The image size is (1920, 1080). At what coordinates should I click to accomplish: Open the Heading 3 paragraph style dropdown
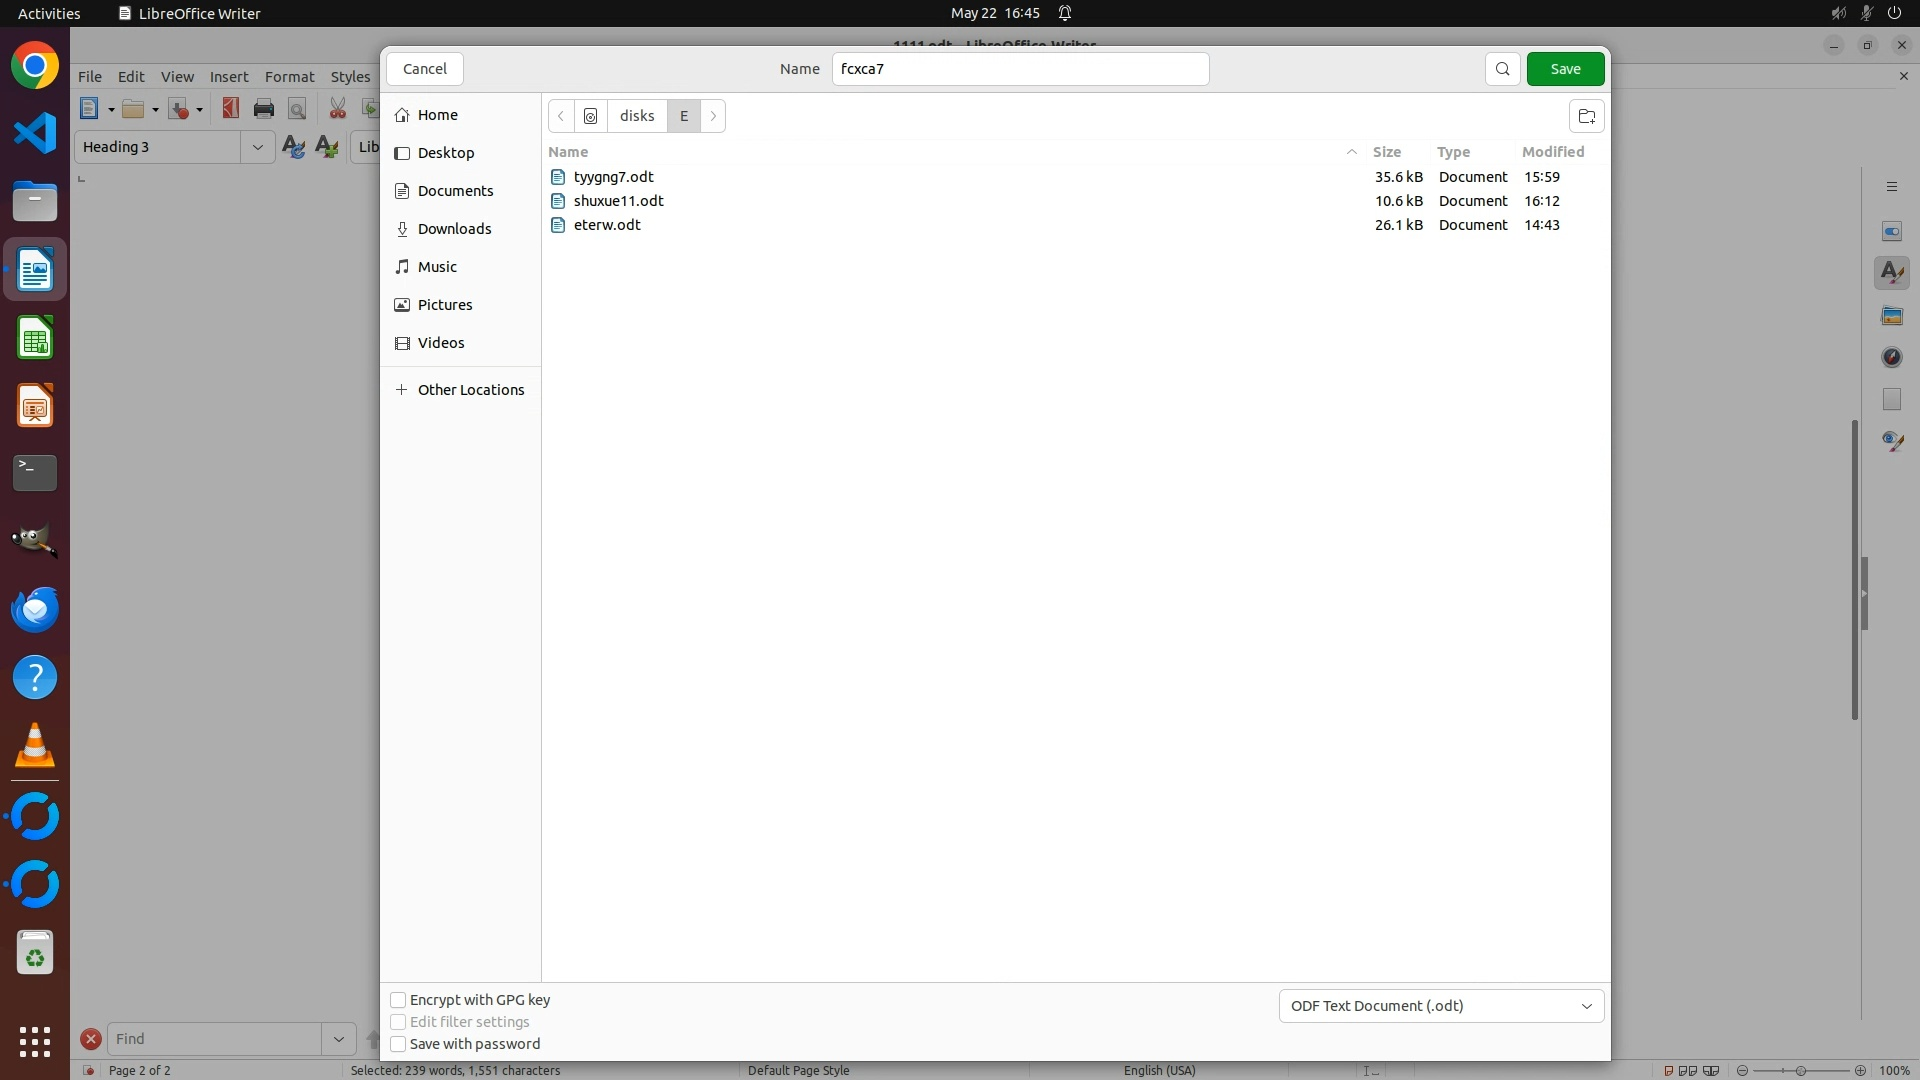tap(257, 147)
